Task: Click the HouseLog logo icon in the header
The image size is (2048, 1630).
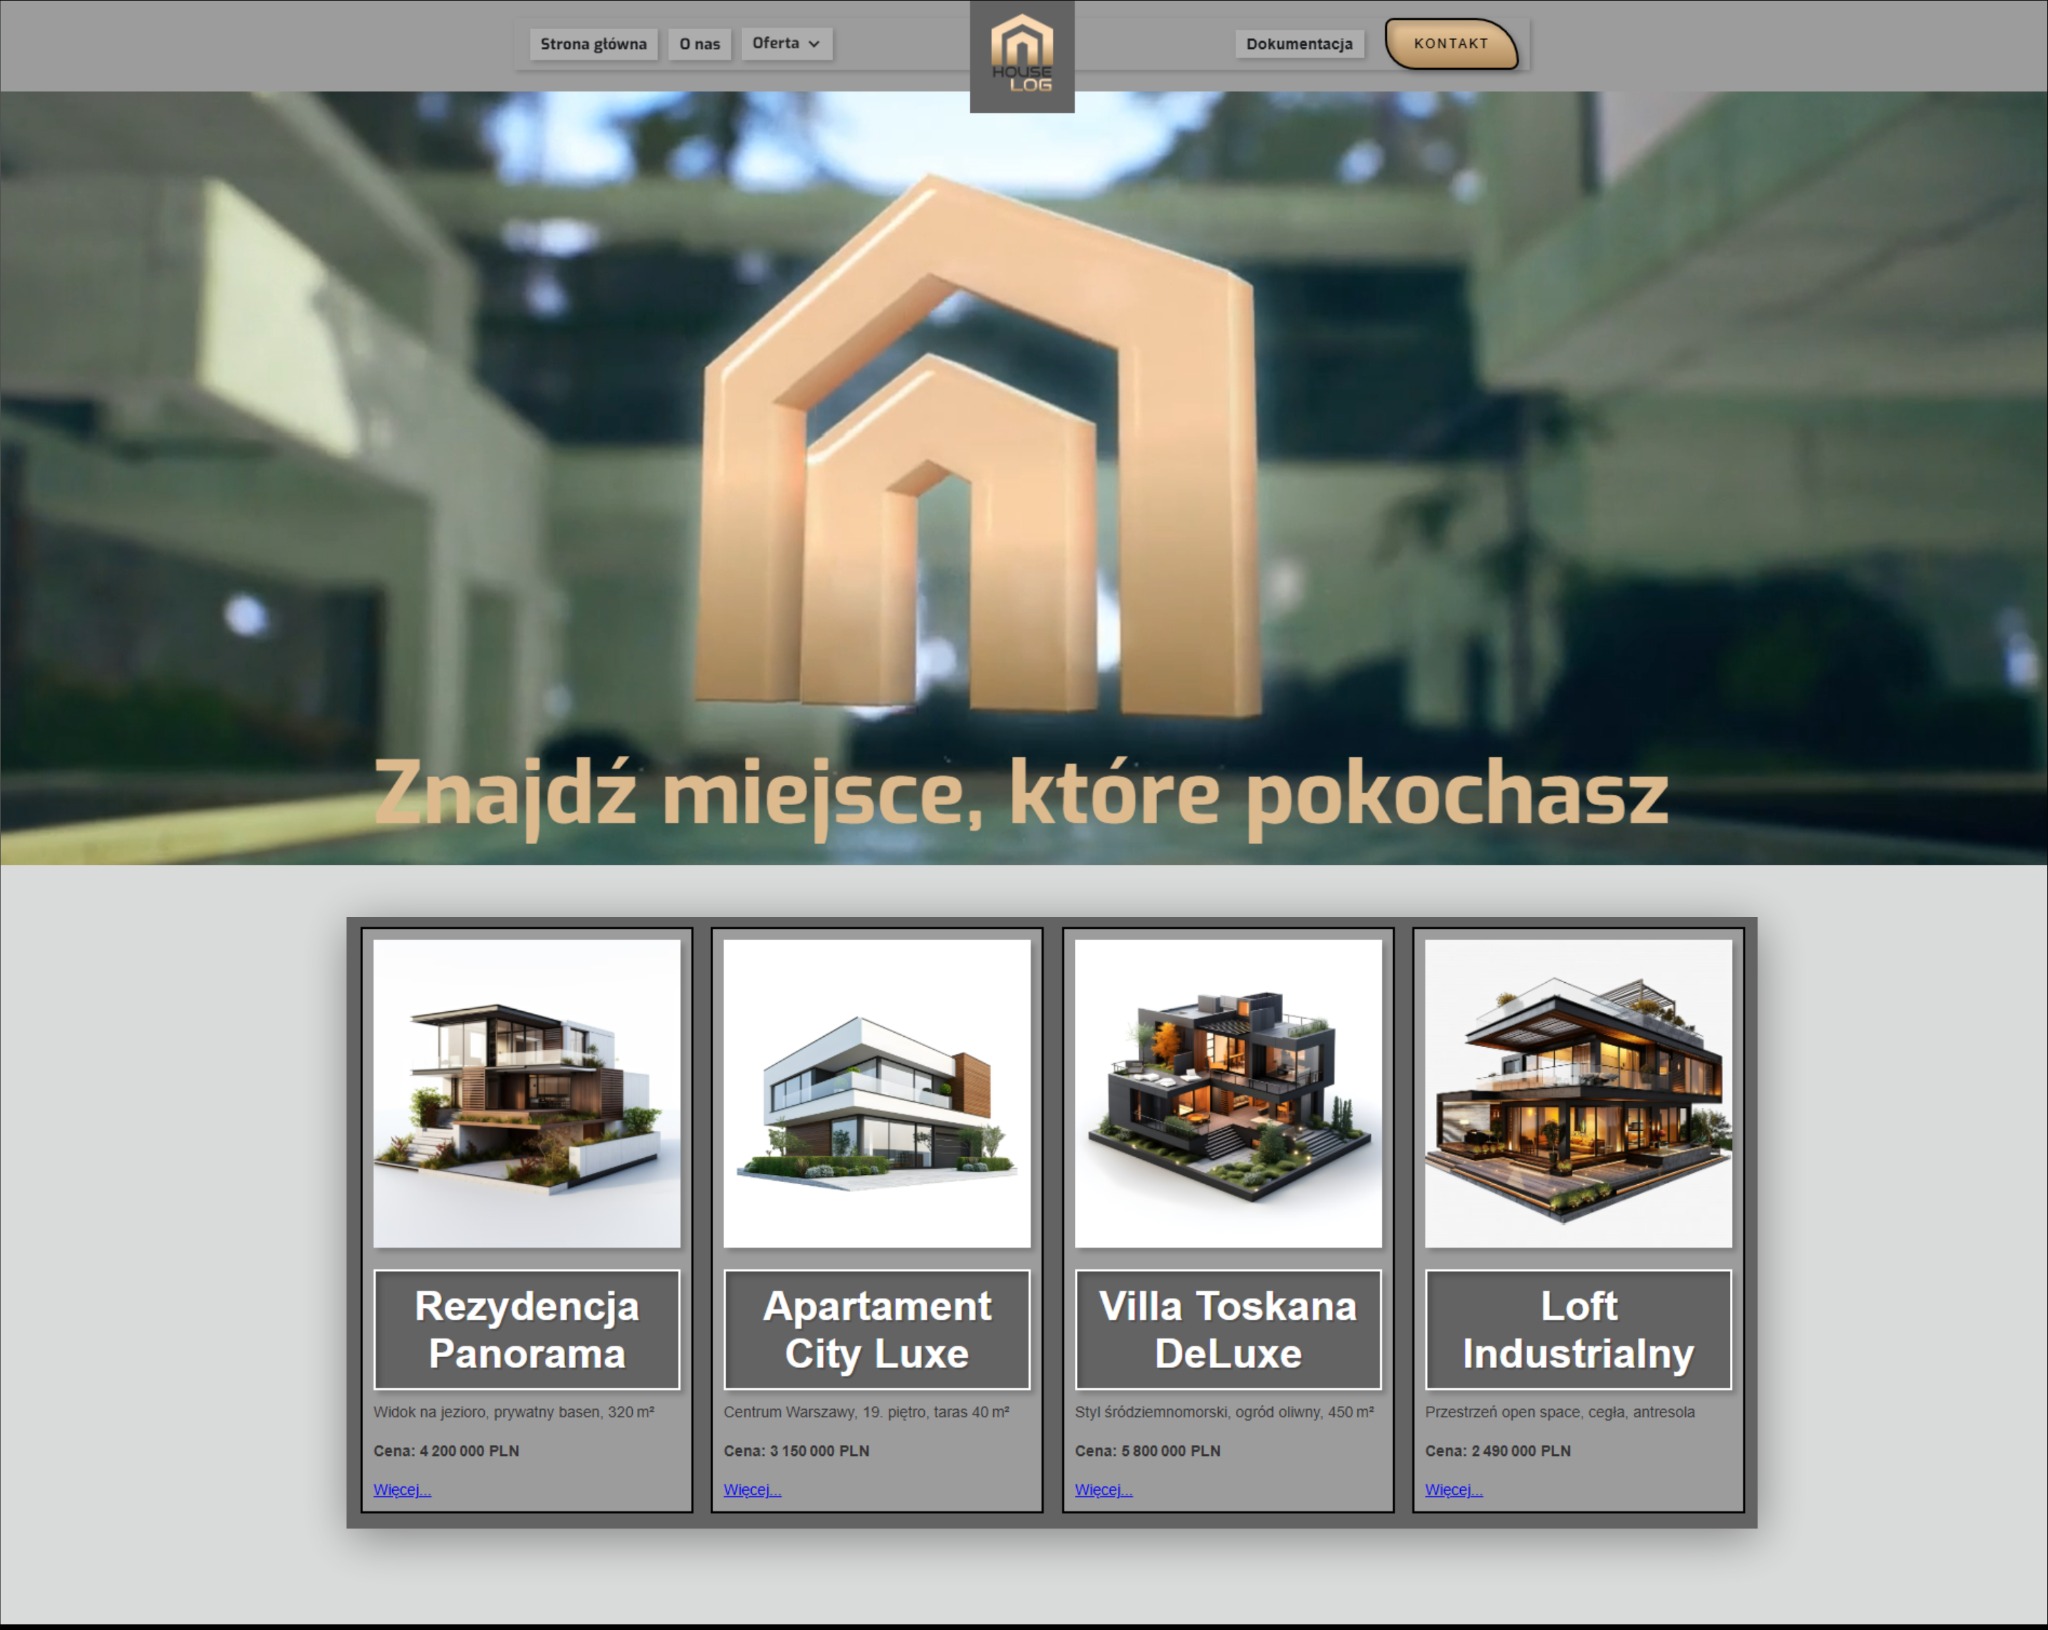Action: 1022,55
